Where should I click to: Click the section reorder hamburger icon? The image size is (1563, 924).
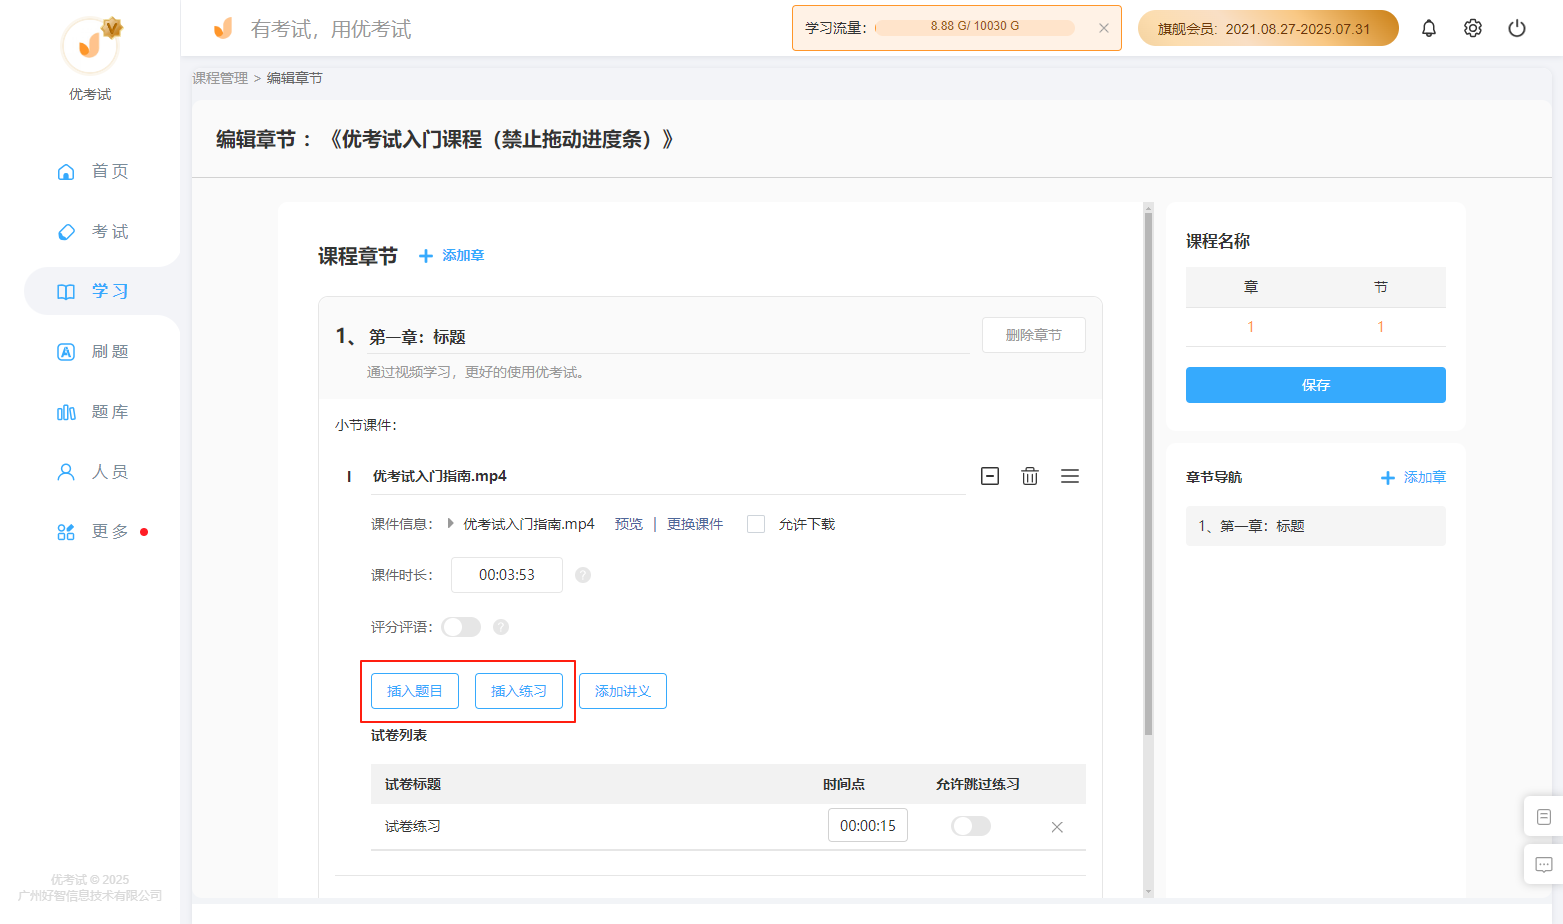pos(1070,476)
